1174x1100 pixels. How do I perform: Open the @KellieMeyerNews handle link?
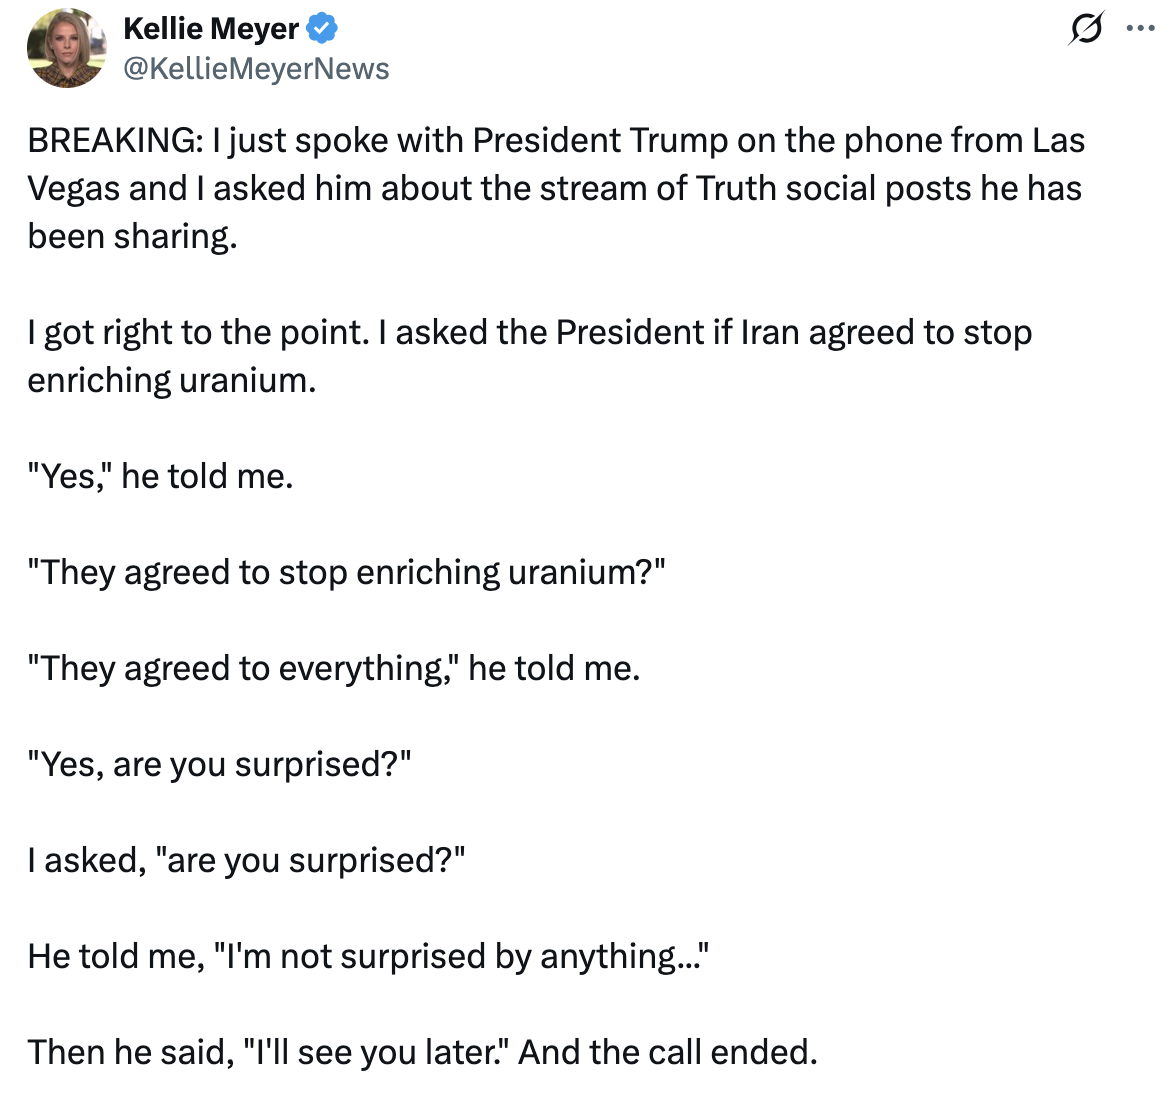tap(256, 68)
